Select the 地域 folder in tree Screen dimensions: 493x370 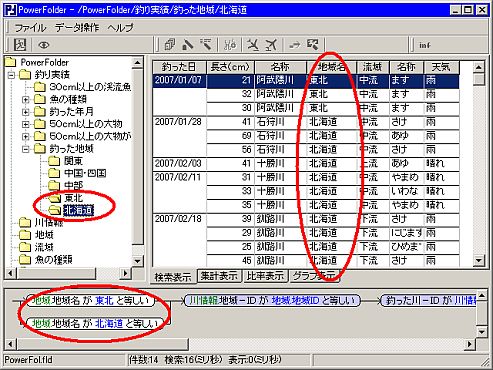tap(44, 235)
